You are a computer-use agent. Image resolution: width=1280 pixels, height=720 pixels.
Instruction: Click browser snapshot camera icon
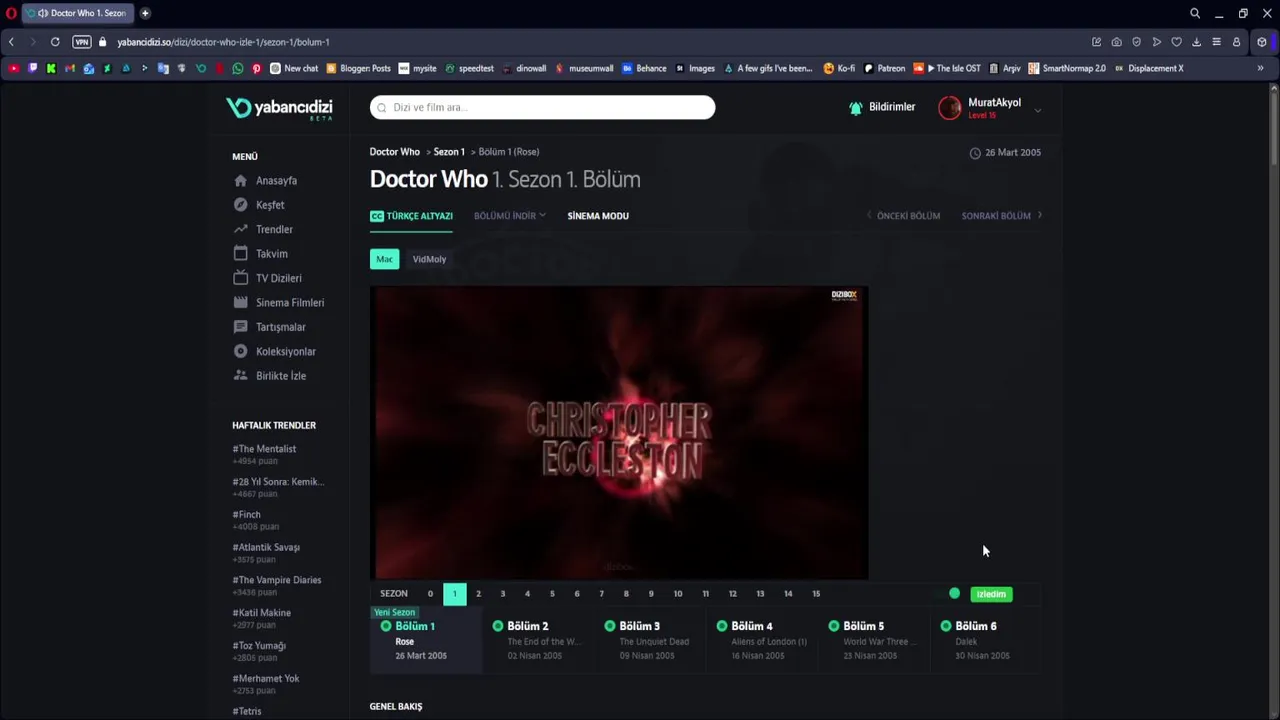coord(1116,42)
